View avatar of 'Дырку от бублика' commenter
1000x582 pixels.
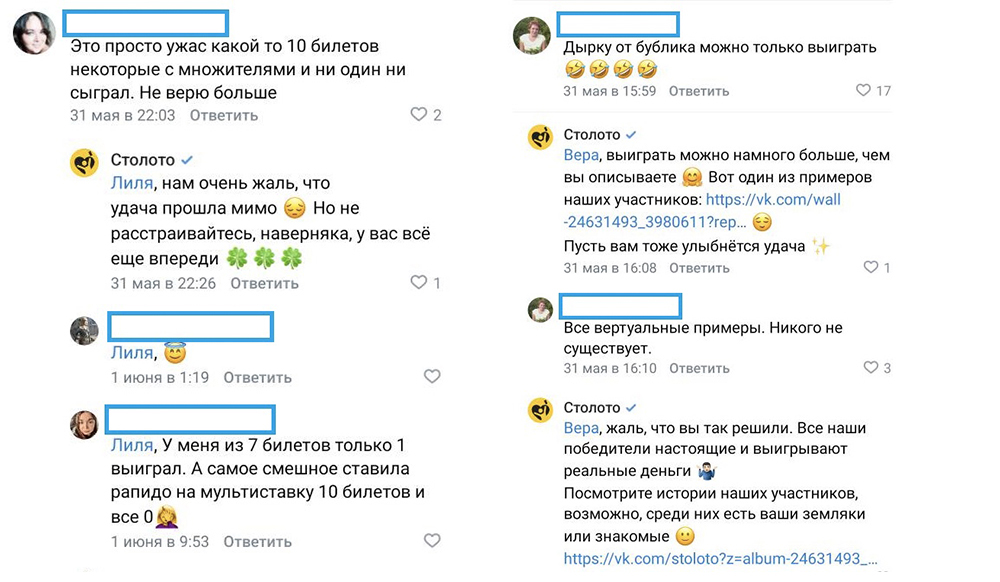(x=532, y=35)
